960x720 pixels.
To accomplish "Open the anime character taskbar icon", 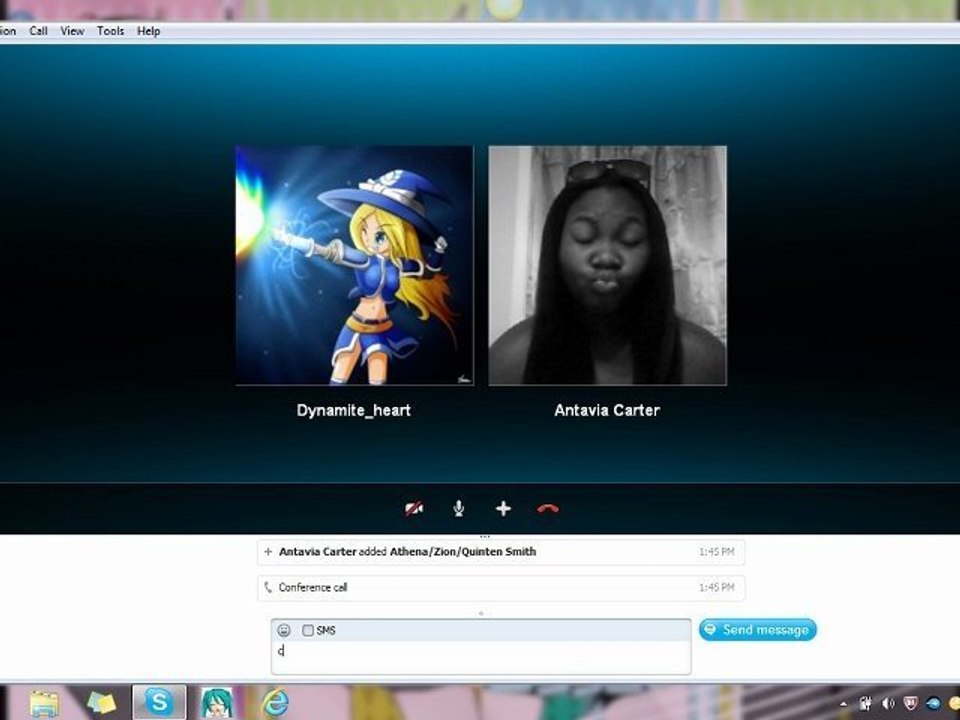I will click(x=217, y=702).
